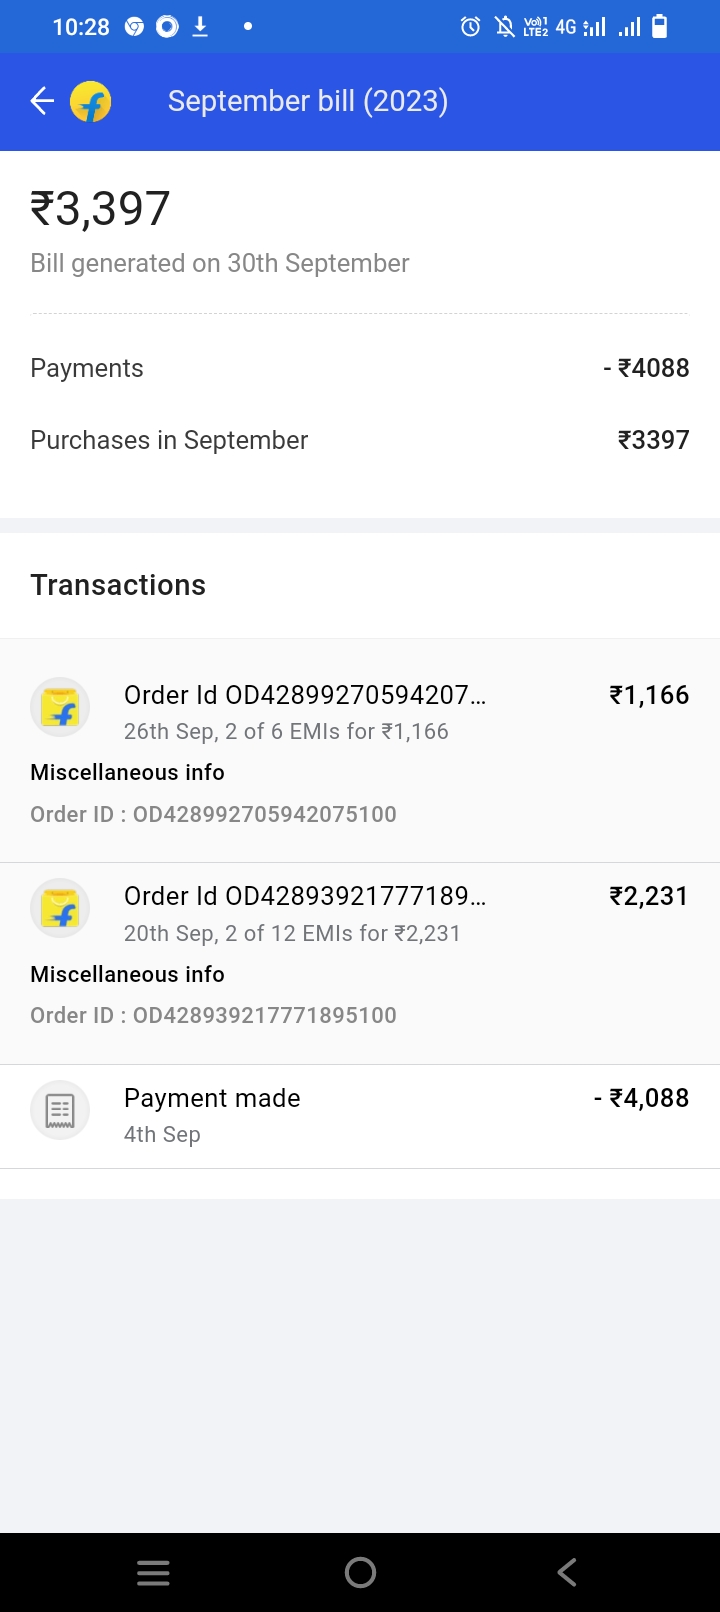Tap the battery icon in status bar
This screenshot has height=1612, width=720.
point(659,27)
